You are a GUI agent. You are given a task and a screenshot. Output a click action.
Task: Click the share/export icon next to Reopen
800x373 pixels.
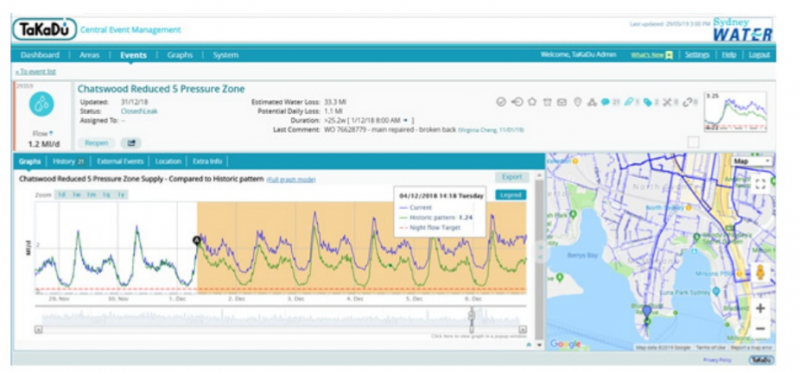(x=131, y=143)
